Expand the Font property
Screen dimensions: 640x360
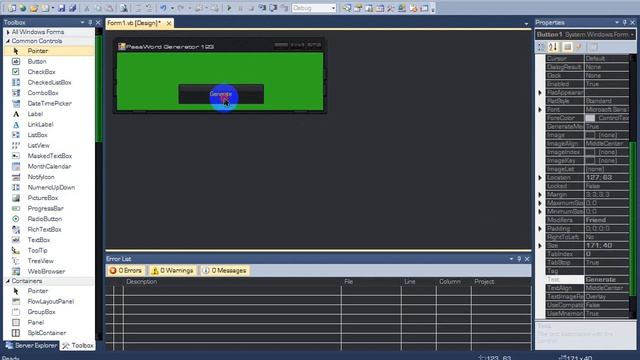tap(540, 110)
